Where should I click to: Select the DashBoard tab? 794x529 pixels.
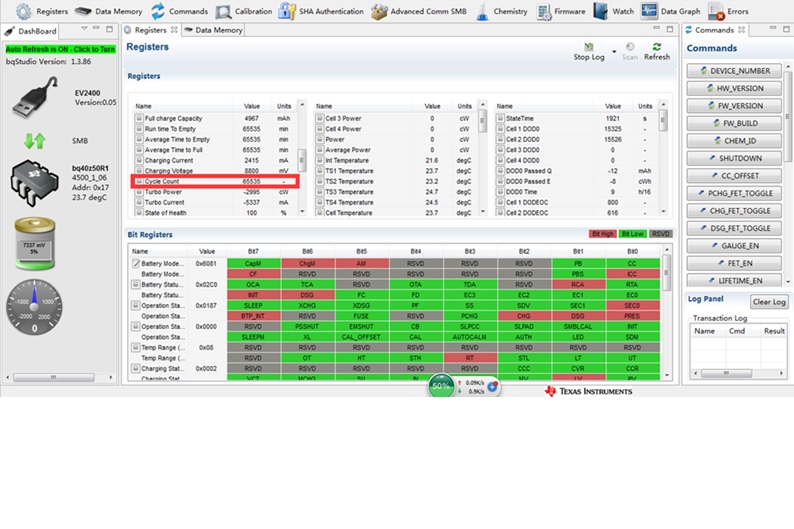[30, 31]
